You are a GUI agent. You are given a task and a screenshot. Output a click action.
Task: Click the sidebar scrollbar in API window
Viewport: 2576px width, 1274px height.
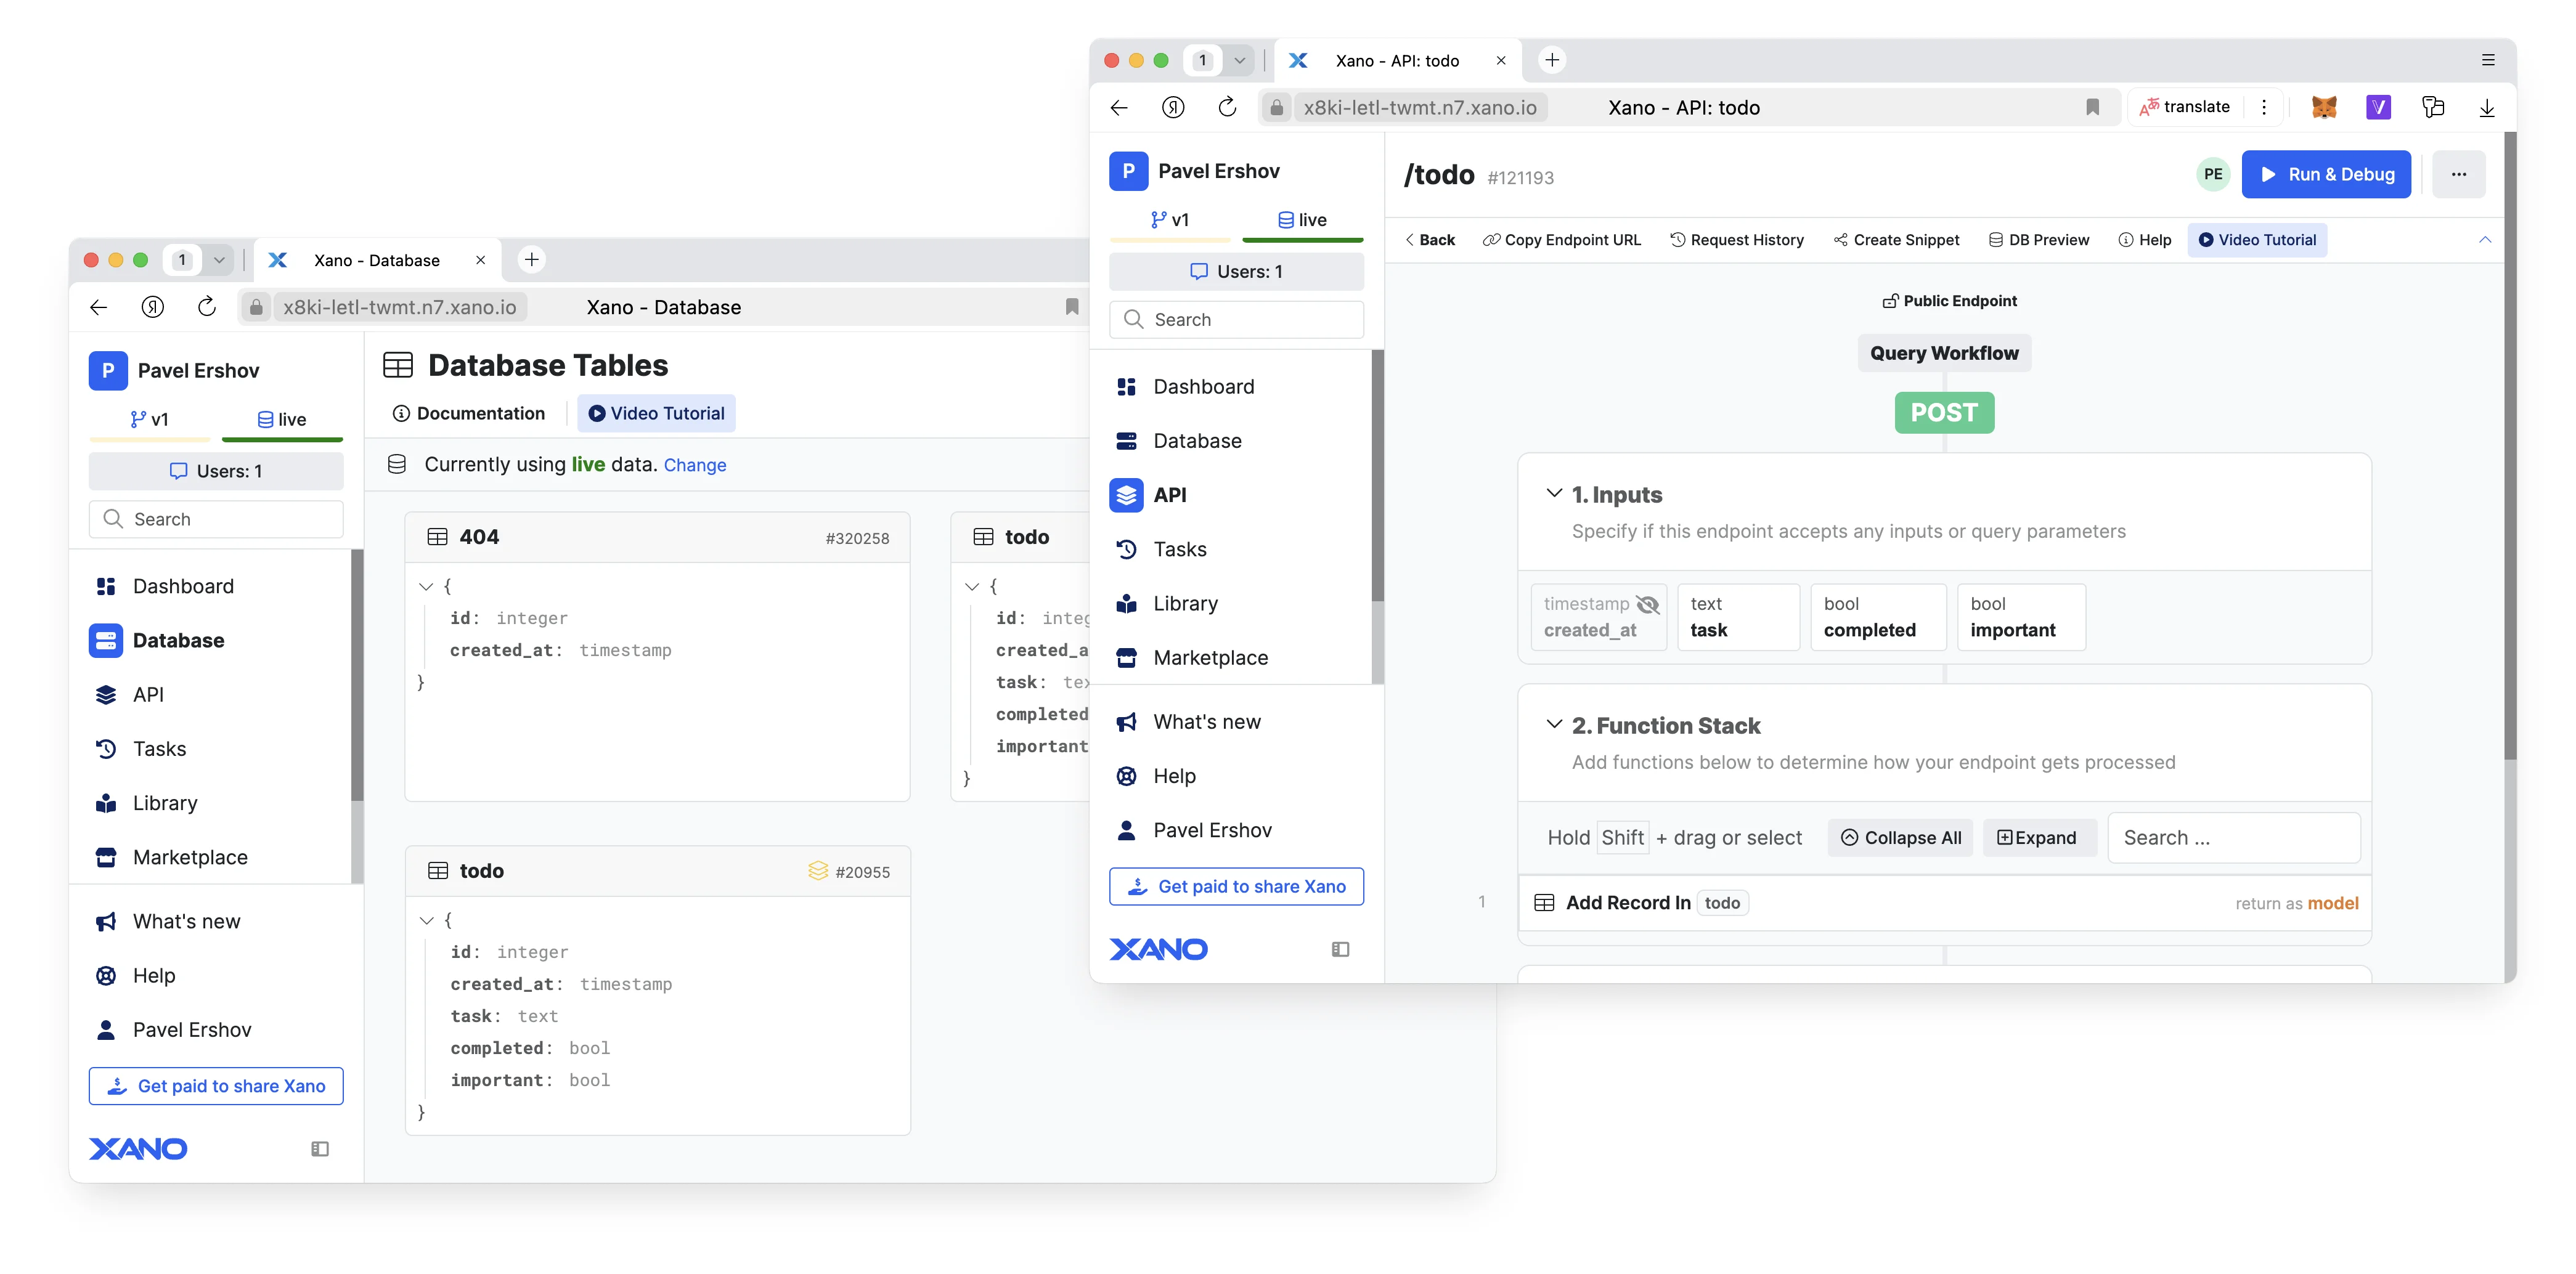[x=1377, y=476]
